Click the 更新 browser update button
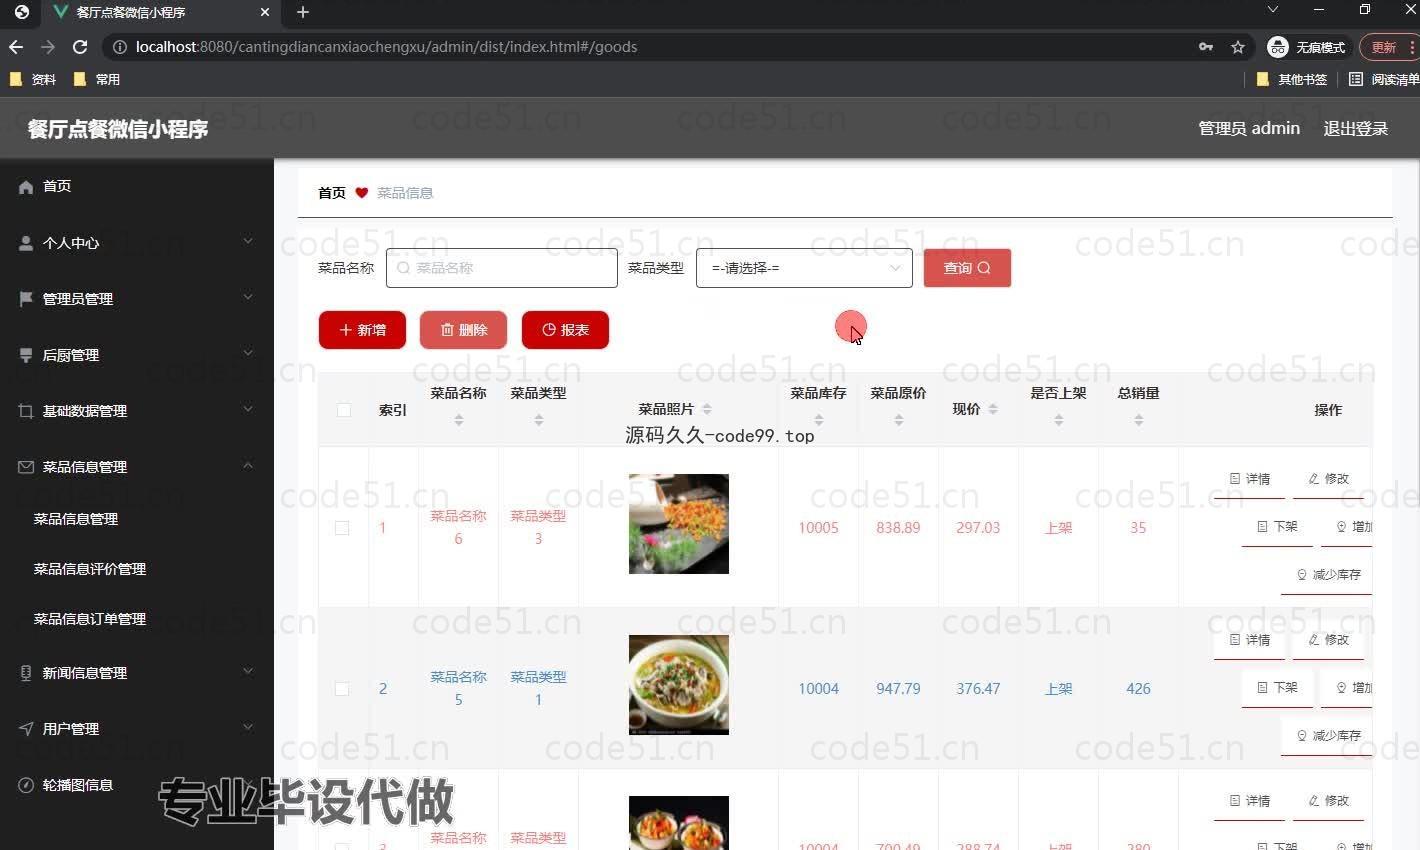Image resolution: width=1420 pixels, height=850 pixels. point(1390,47)
